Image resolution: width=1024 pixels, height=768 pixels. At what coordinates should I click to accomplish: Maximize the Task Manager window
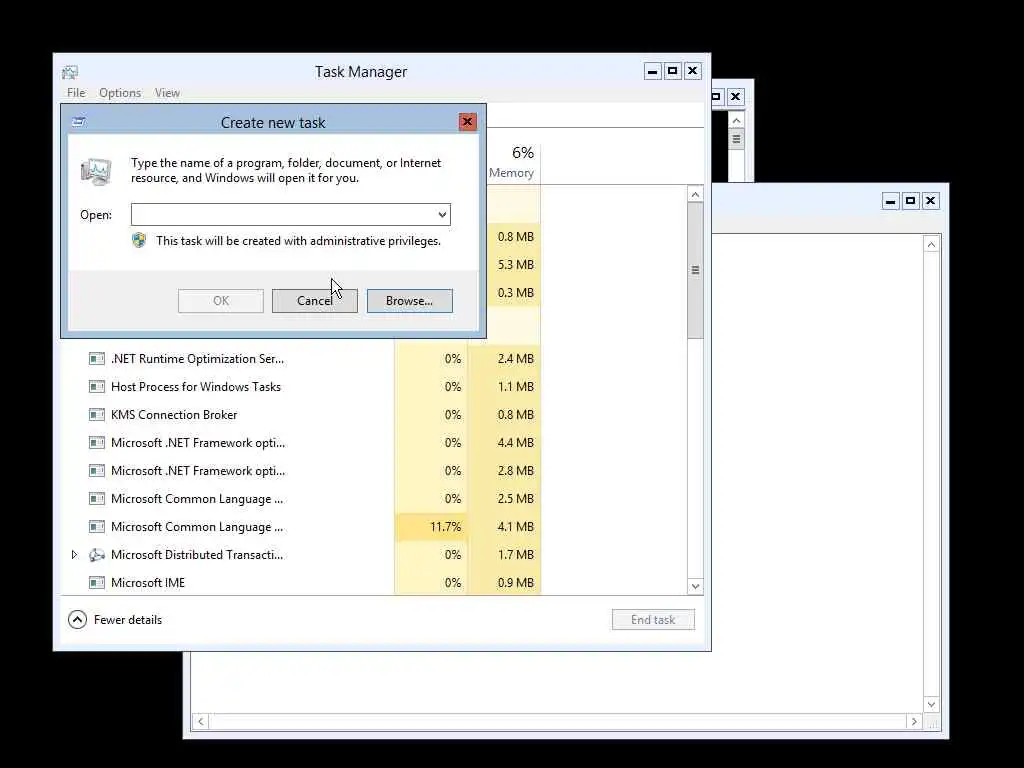click(x=672, y=71)
